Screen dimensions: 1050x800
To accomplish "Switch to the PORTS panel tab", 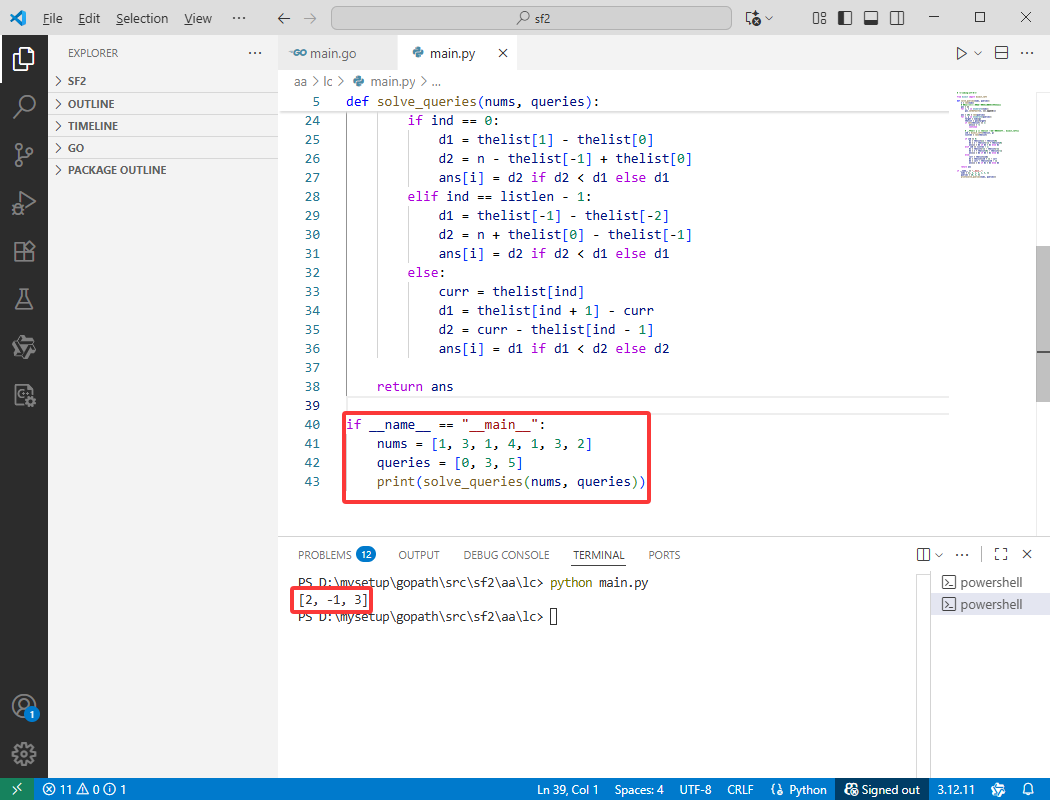I will 664,554.
